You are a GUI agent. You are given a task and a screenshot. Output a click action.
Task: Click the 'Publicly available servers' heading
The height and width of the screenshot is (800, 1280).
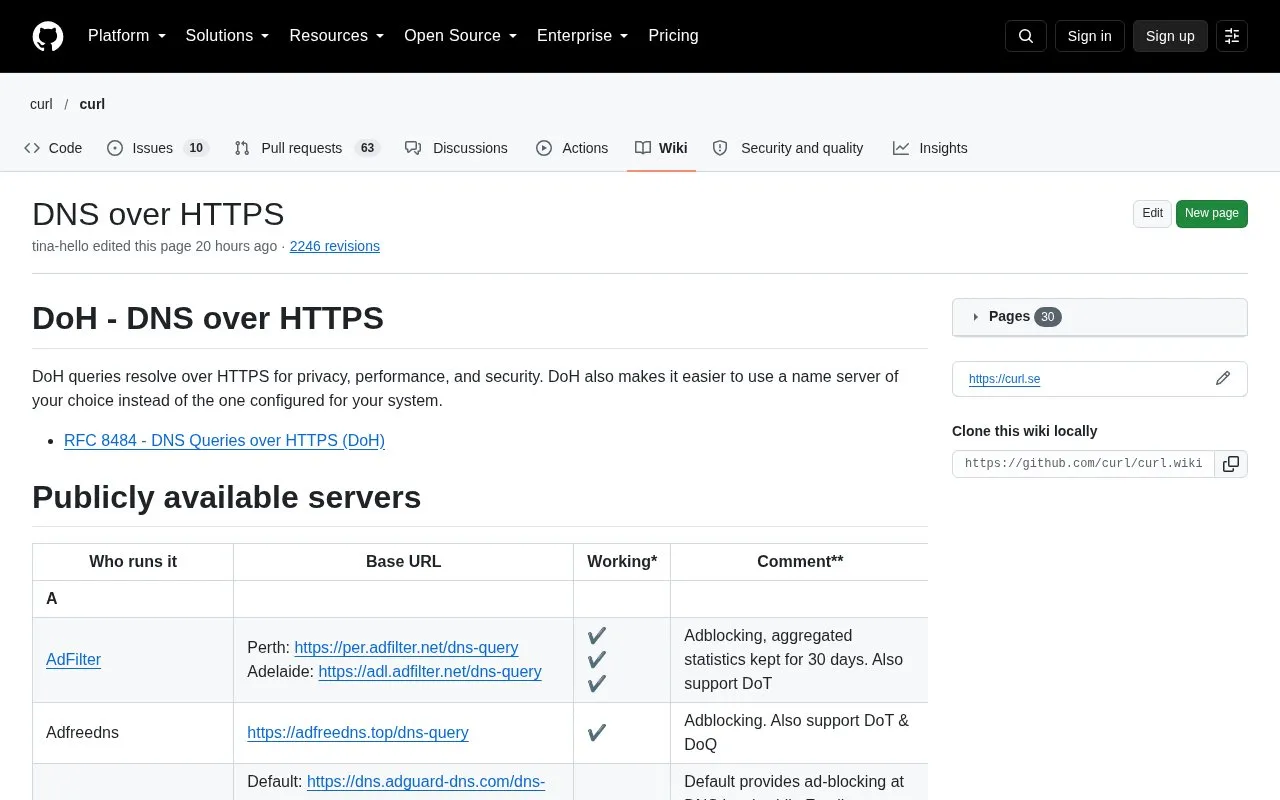tap(227, 498)
